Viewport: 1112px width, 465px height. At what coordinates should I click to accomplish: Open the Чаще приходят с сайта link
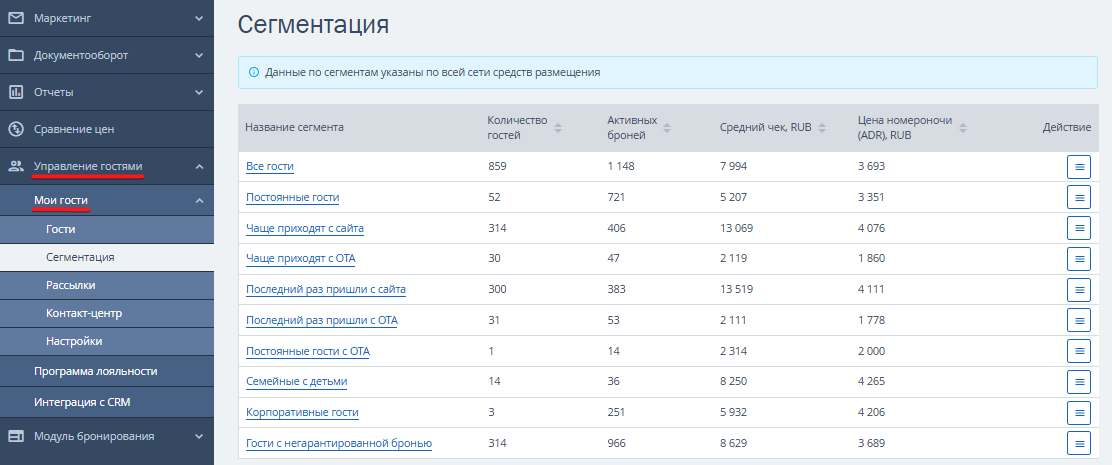305,228
